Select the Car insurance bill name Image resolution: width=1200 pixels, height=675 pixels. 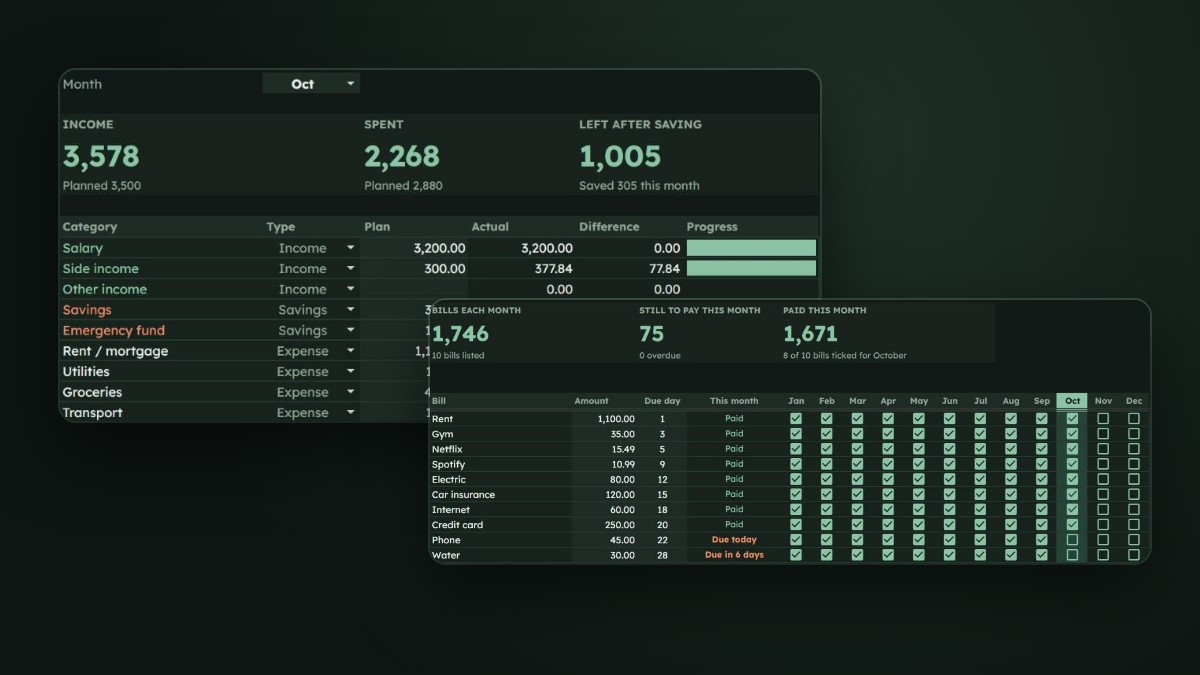(x=463, y=495)
